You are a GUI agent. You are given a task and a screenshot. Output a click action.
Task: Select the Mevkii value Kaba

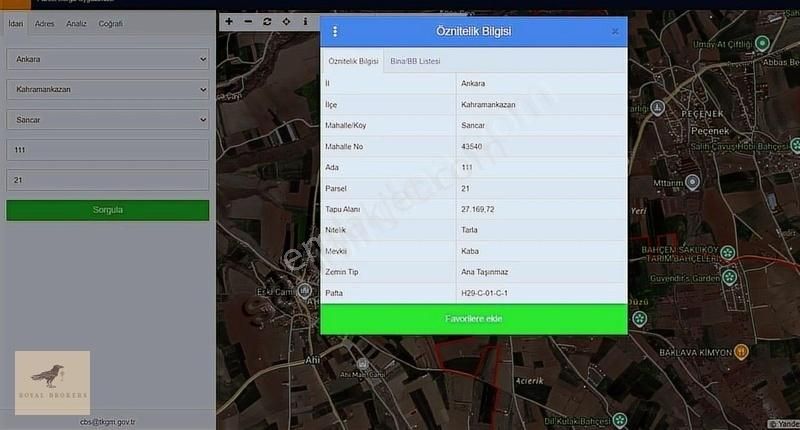pos(469,251)
